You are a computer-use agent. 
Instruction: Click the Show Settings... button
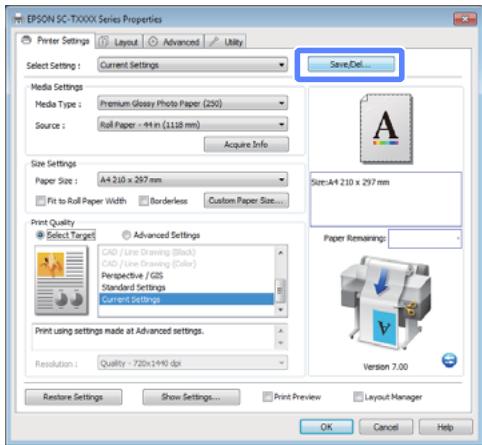[191, 397]
